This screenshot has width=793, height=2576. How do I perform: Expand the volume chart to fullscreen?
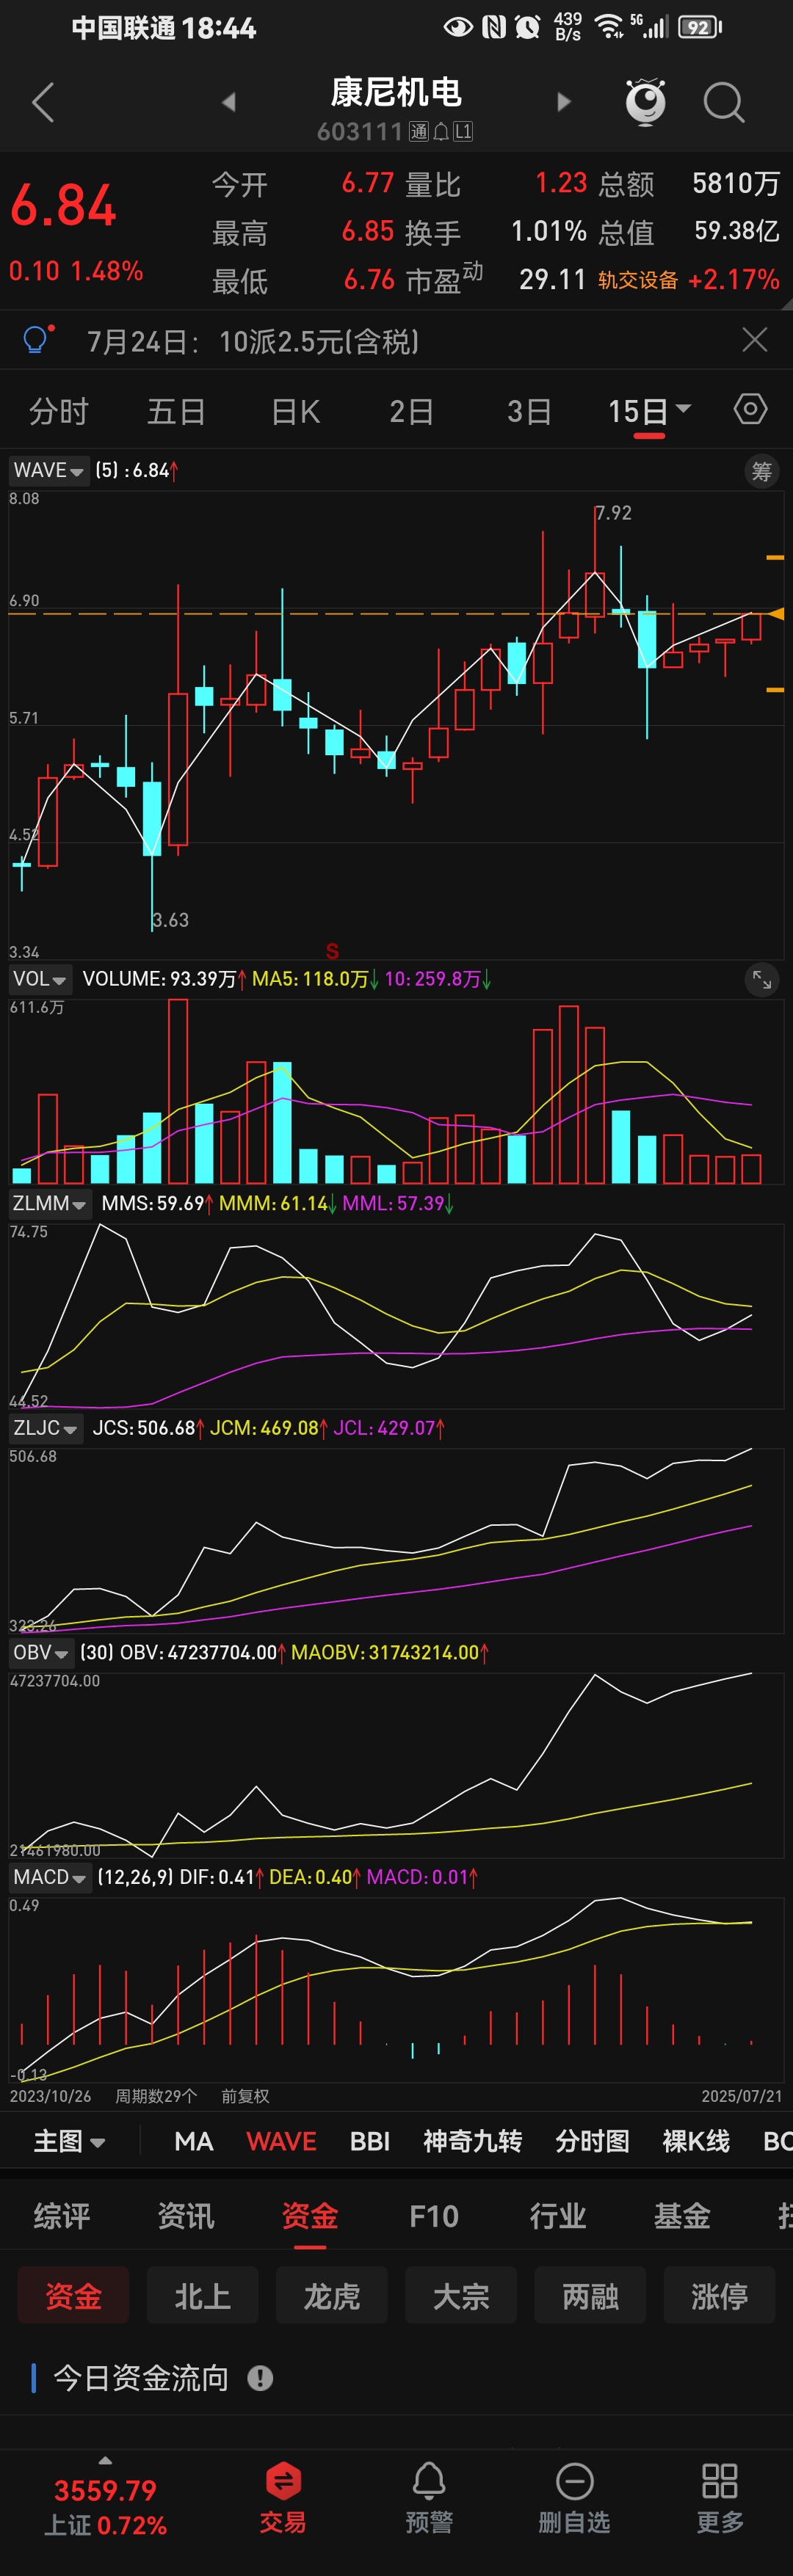(762, 979)
